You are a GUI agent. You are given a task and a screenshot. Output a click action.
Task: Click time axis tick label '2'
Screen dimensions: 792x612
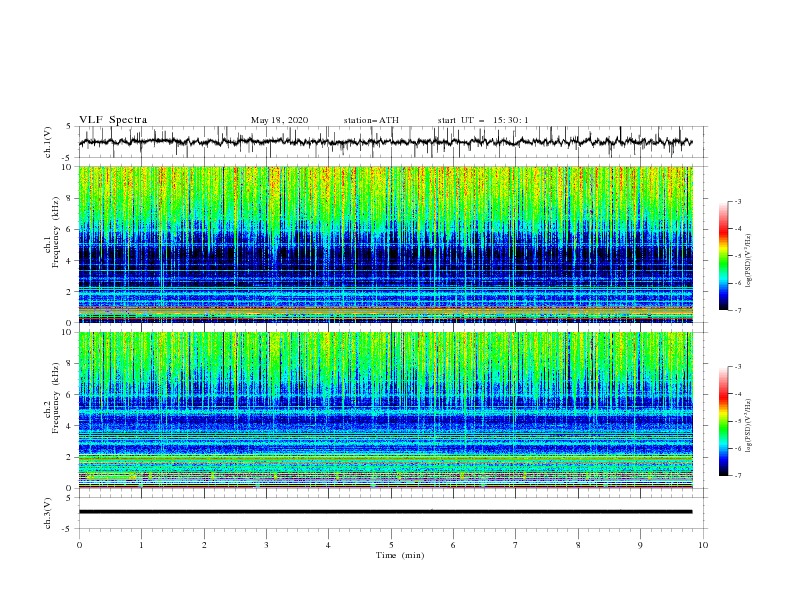point(204,545)
